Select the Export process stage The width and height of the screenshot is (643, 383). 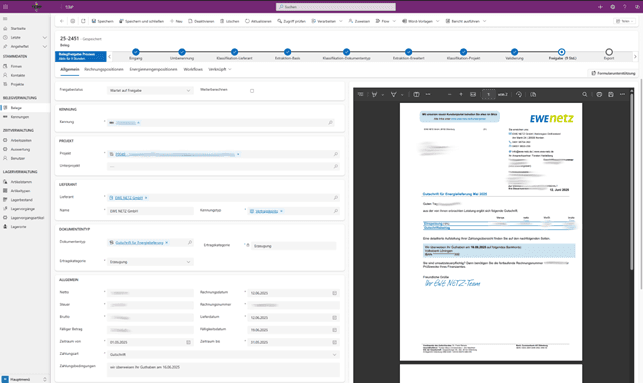pyautogui.click(x=609, y=52)
